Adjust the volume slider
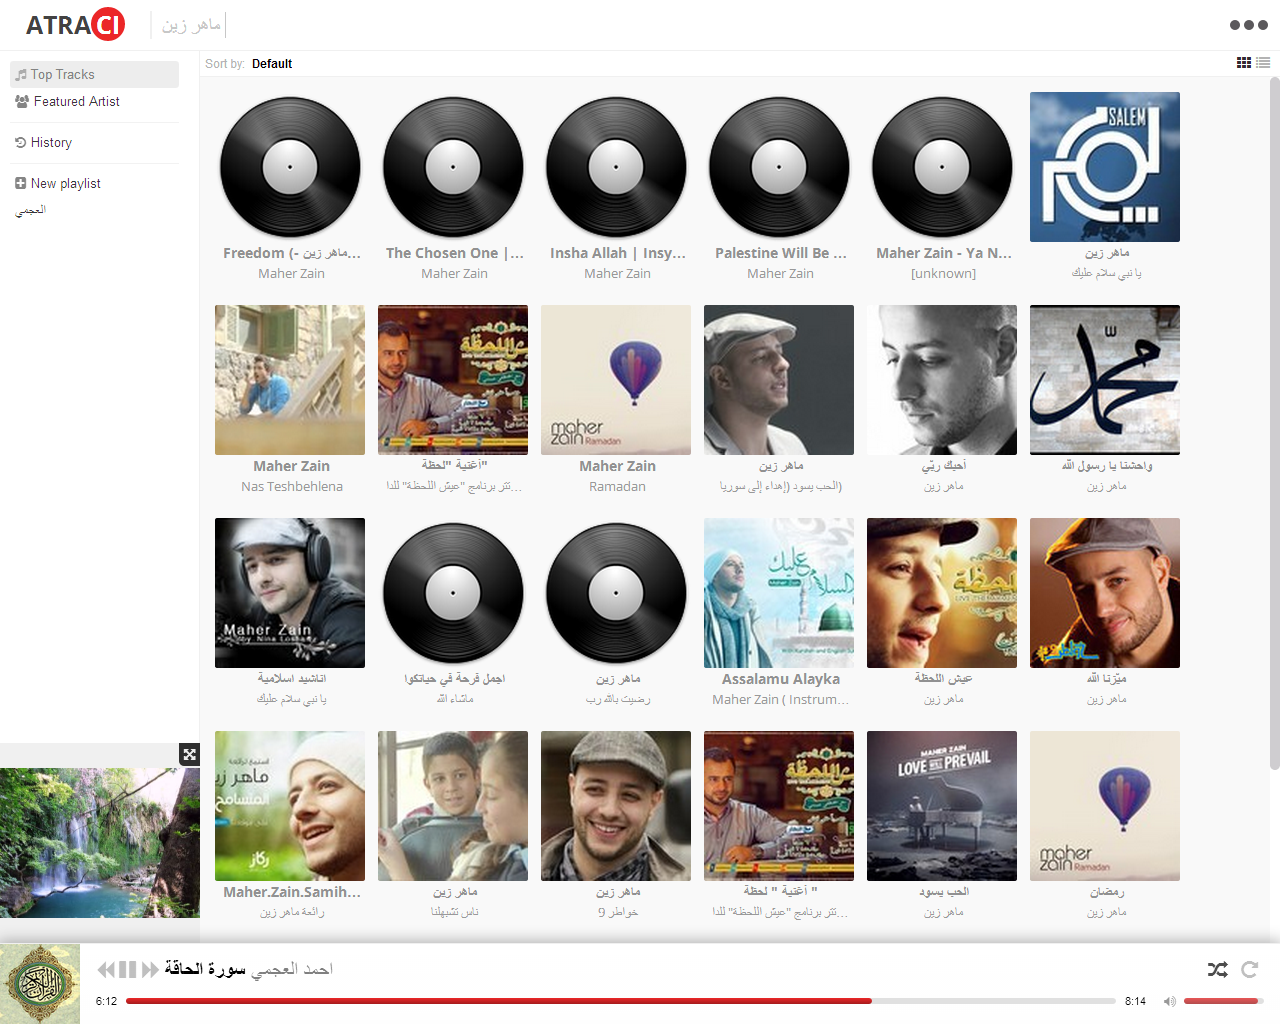 [1222, 1001]
